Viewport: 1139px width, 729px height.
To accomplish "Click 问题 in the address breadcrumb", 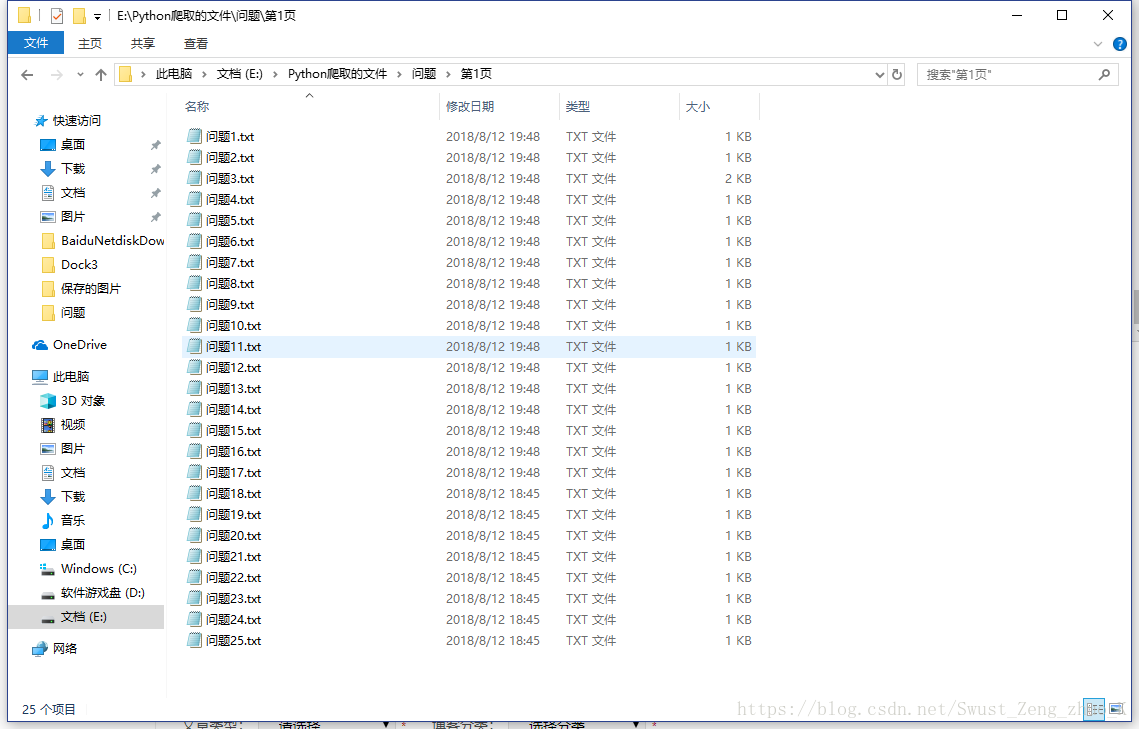I will click(x=424, y=74).
